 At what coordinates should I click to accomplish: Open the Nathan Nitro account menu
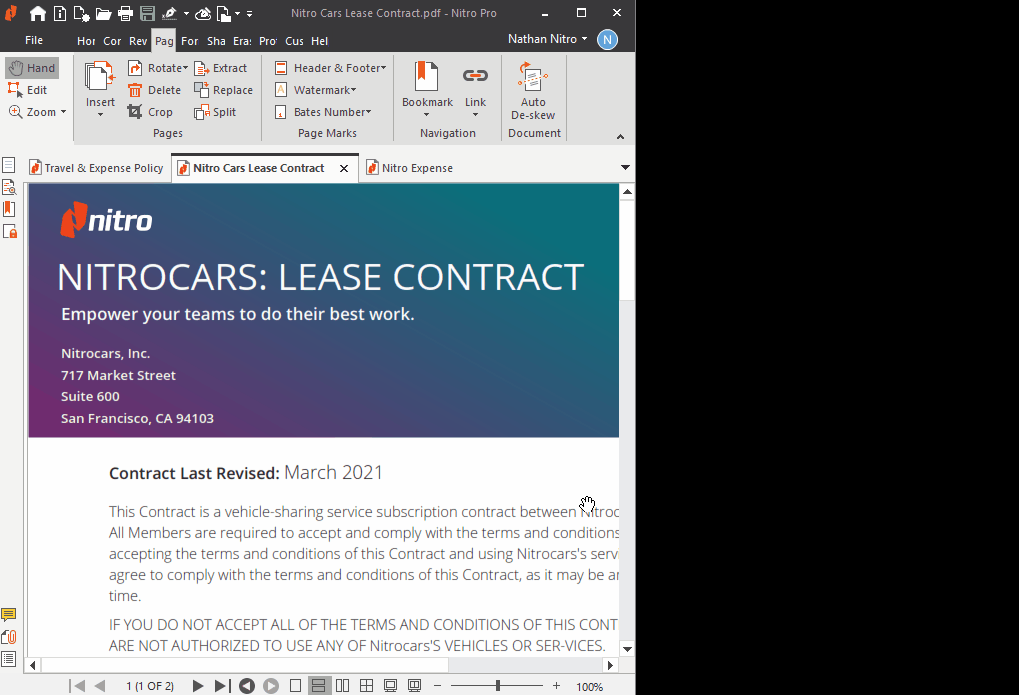click(x=546, y=38)
